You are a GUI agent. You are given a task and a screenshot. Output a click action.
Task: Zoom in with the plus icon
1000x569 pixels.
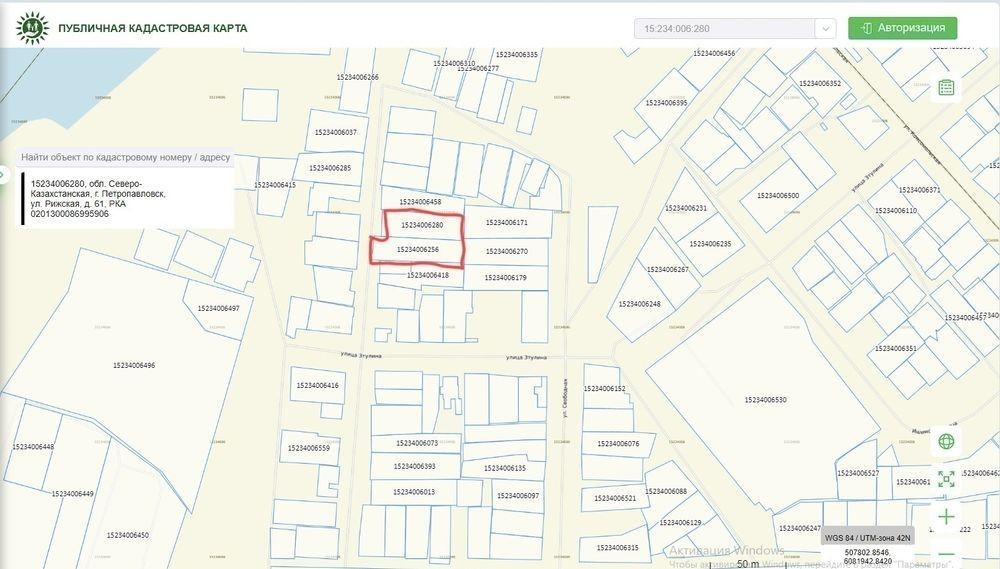click(946, 516)
